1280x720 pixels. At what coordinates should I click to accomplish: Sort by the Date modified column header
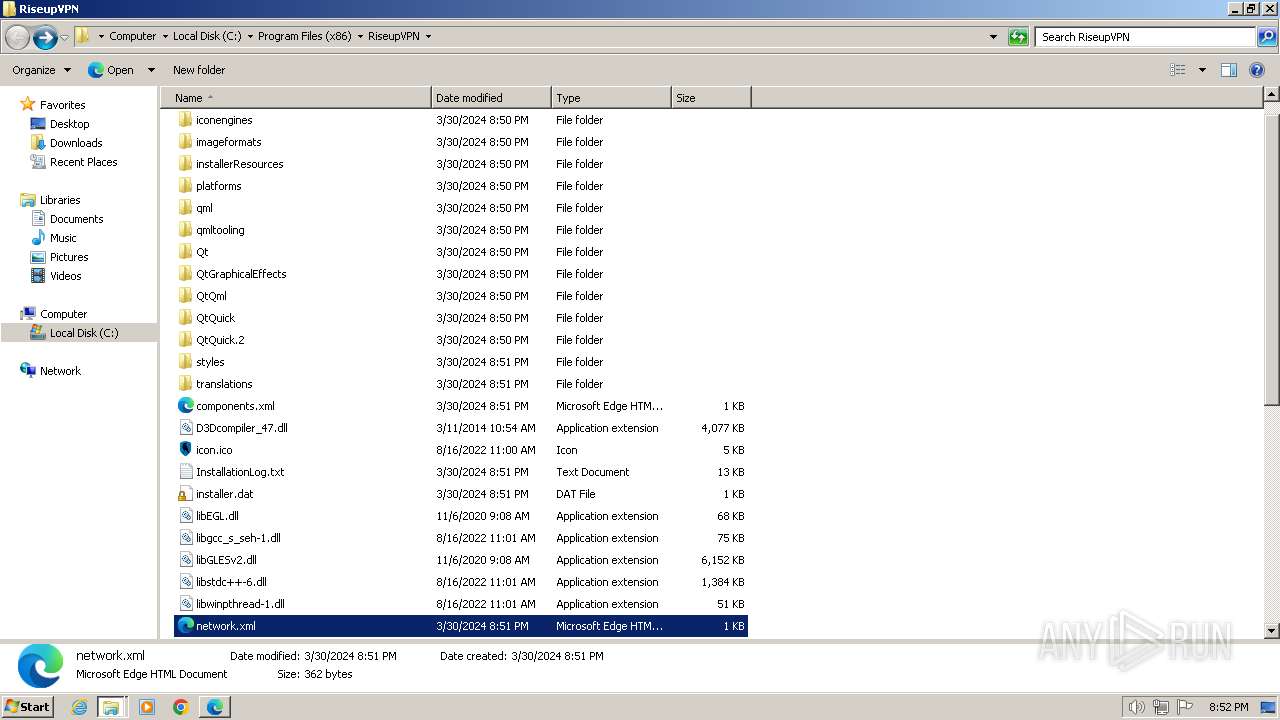[491, 98]
